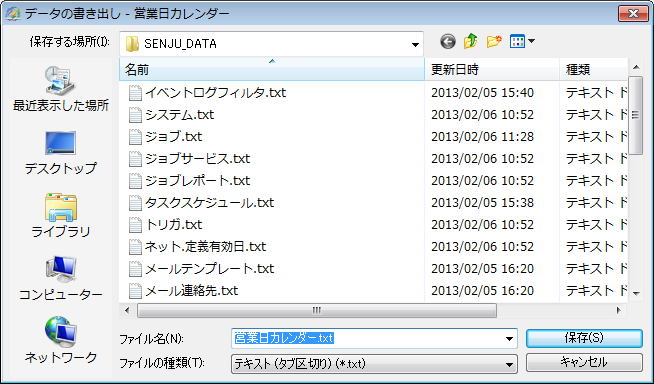Select file name ジョブレポート.txt
Image resolution: width=654 pixels, height=384 pixels.
click(197, 181)
